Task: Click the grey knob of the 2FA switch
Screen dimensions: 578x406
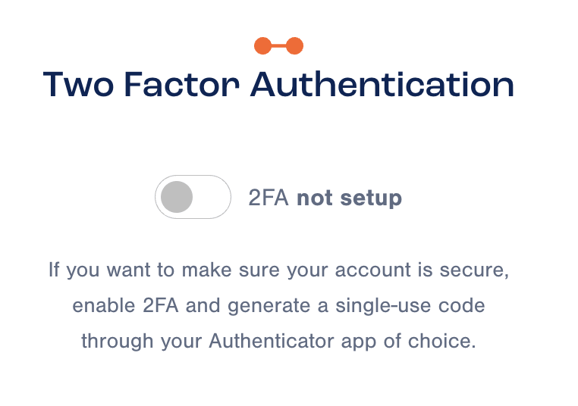Action: [x=177, y=197]
